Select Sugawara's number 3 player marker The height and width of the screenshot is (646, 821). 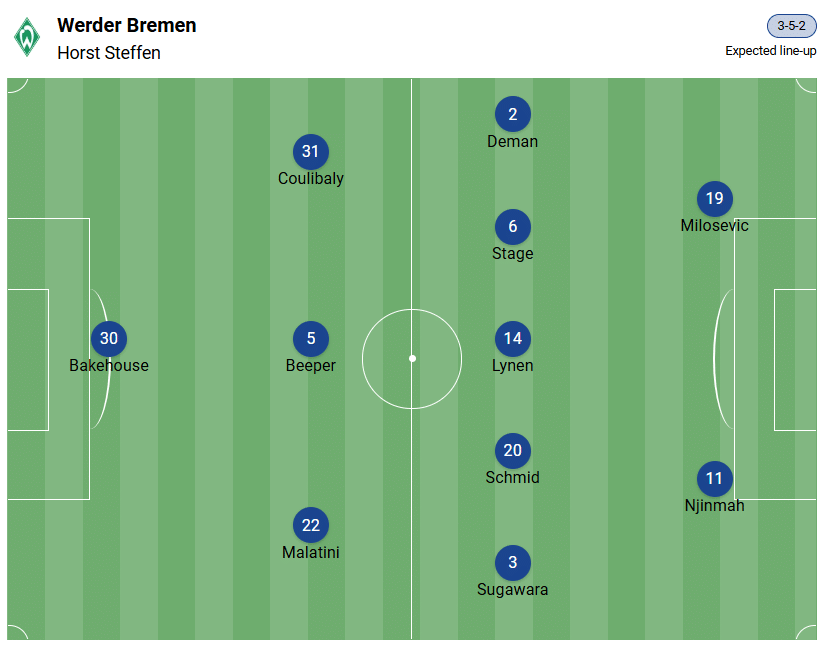pos(513,563)
